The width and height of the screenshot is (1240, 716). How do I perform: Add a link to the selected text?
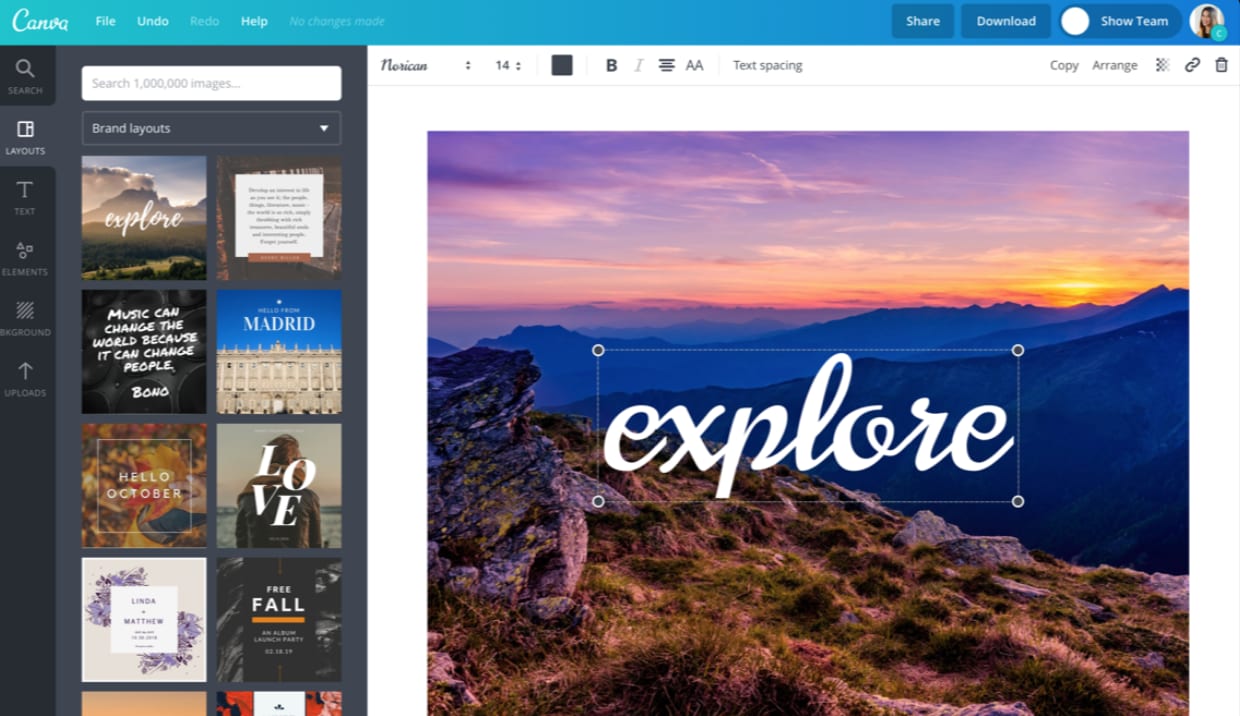click(x=1192, y=64)
